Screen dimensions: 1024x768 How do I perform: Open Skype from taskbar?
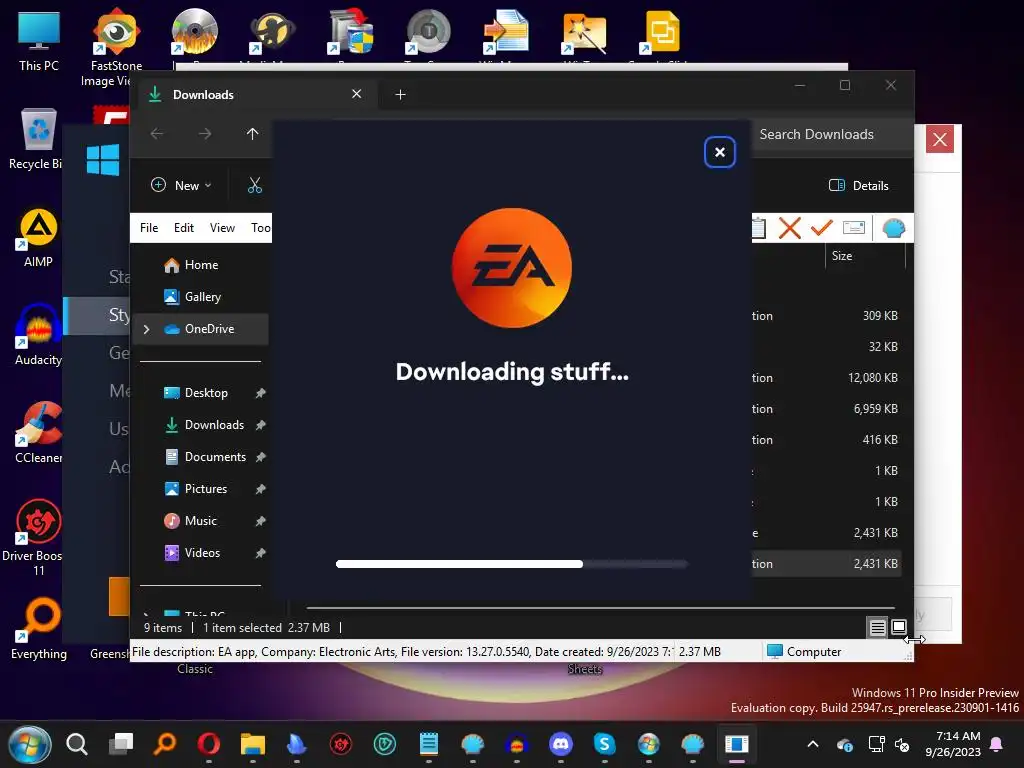coord(604,744)
